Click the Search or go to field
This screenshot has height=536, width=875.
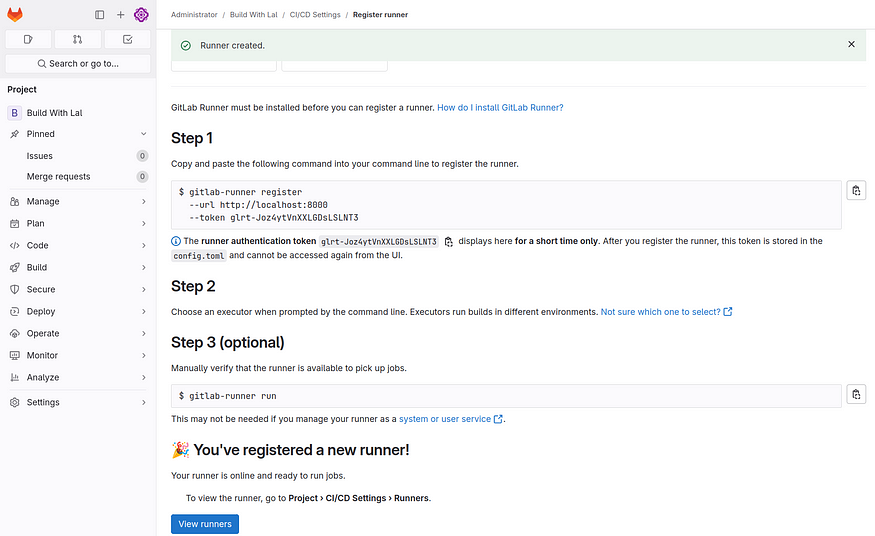pos(78,64)
